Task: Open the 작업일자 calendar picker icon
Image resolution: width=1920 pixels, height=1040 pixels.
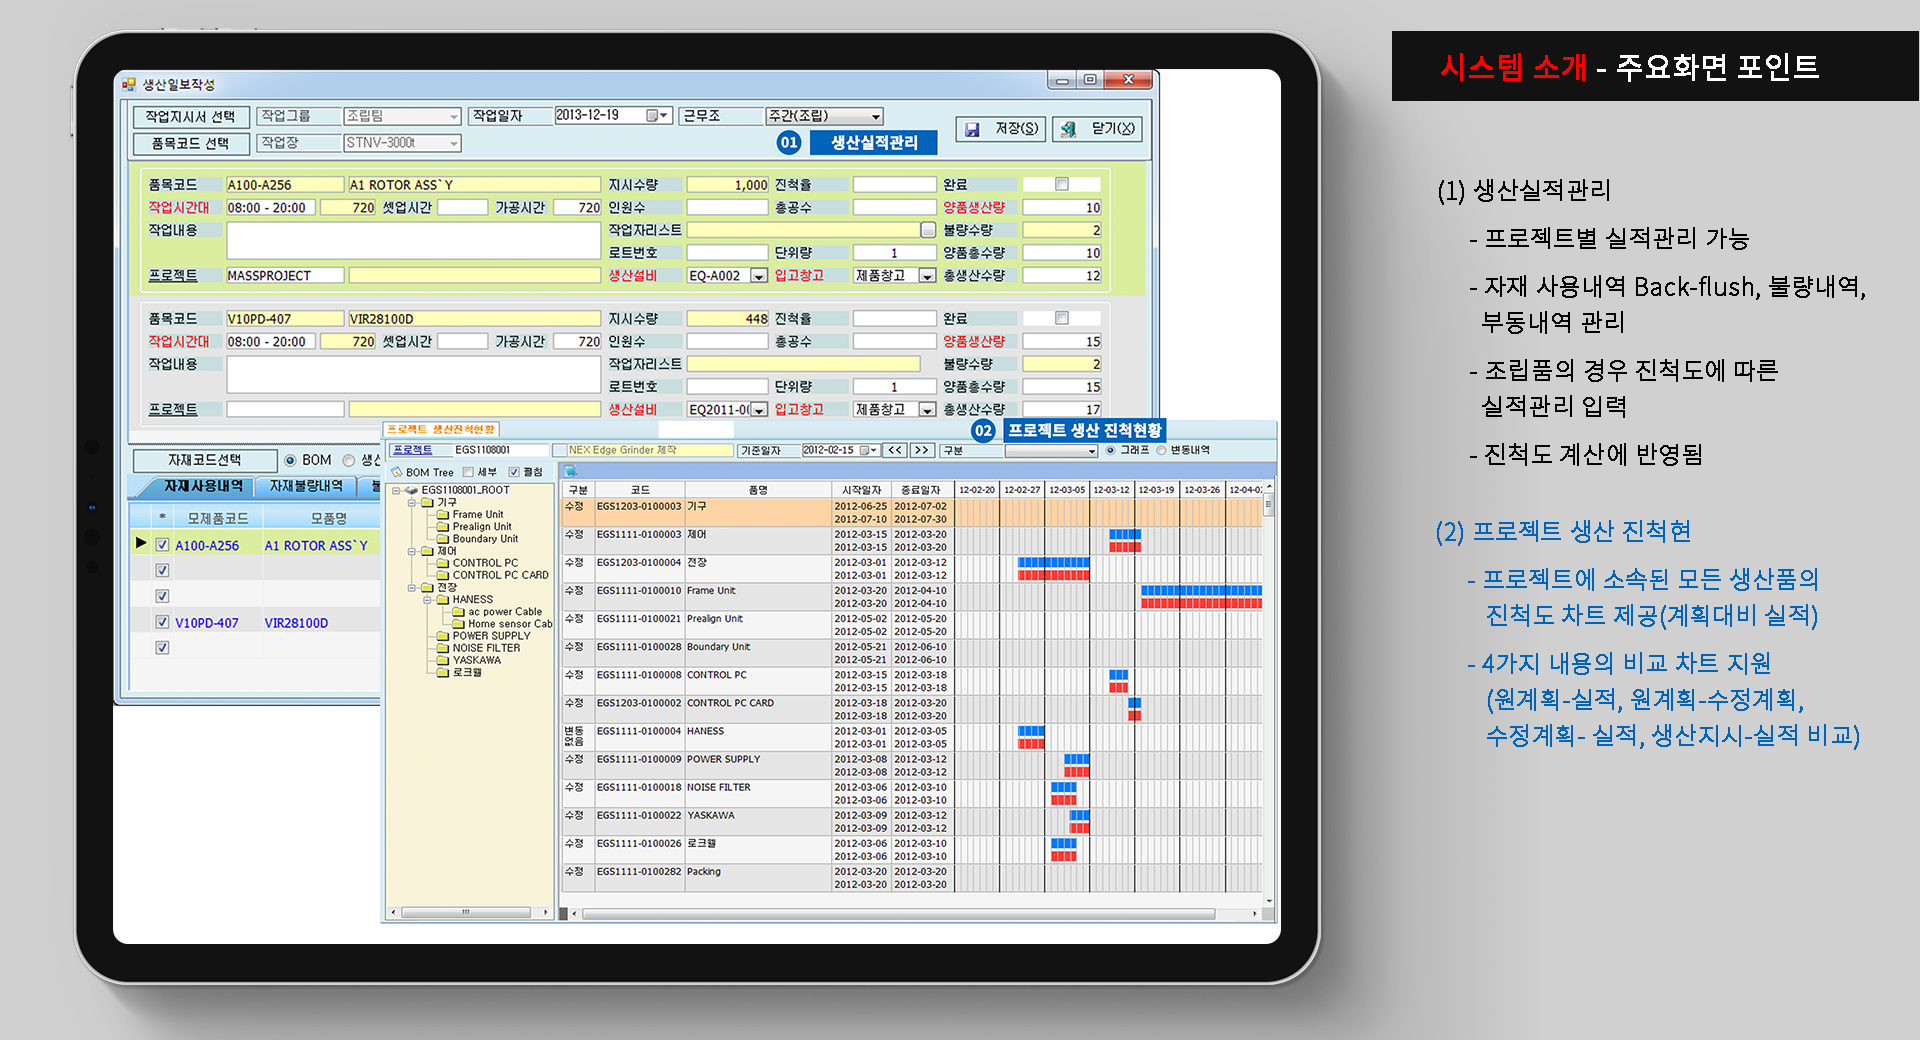Action: 656,116
